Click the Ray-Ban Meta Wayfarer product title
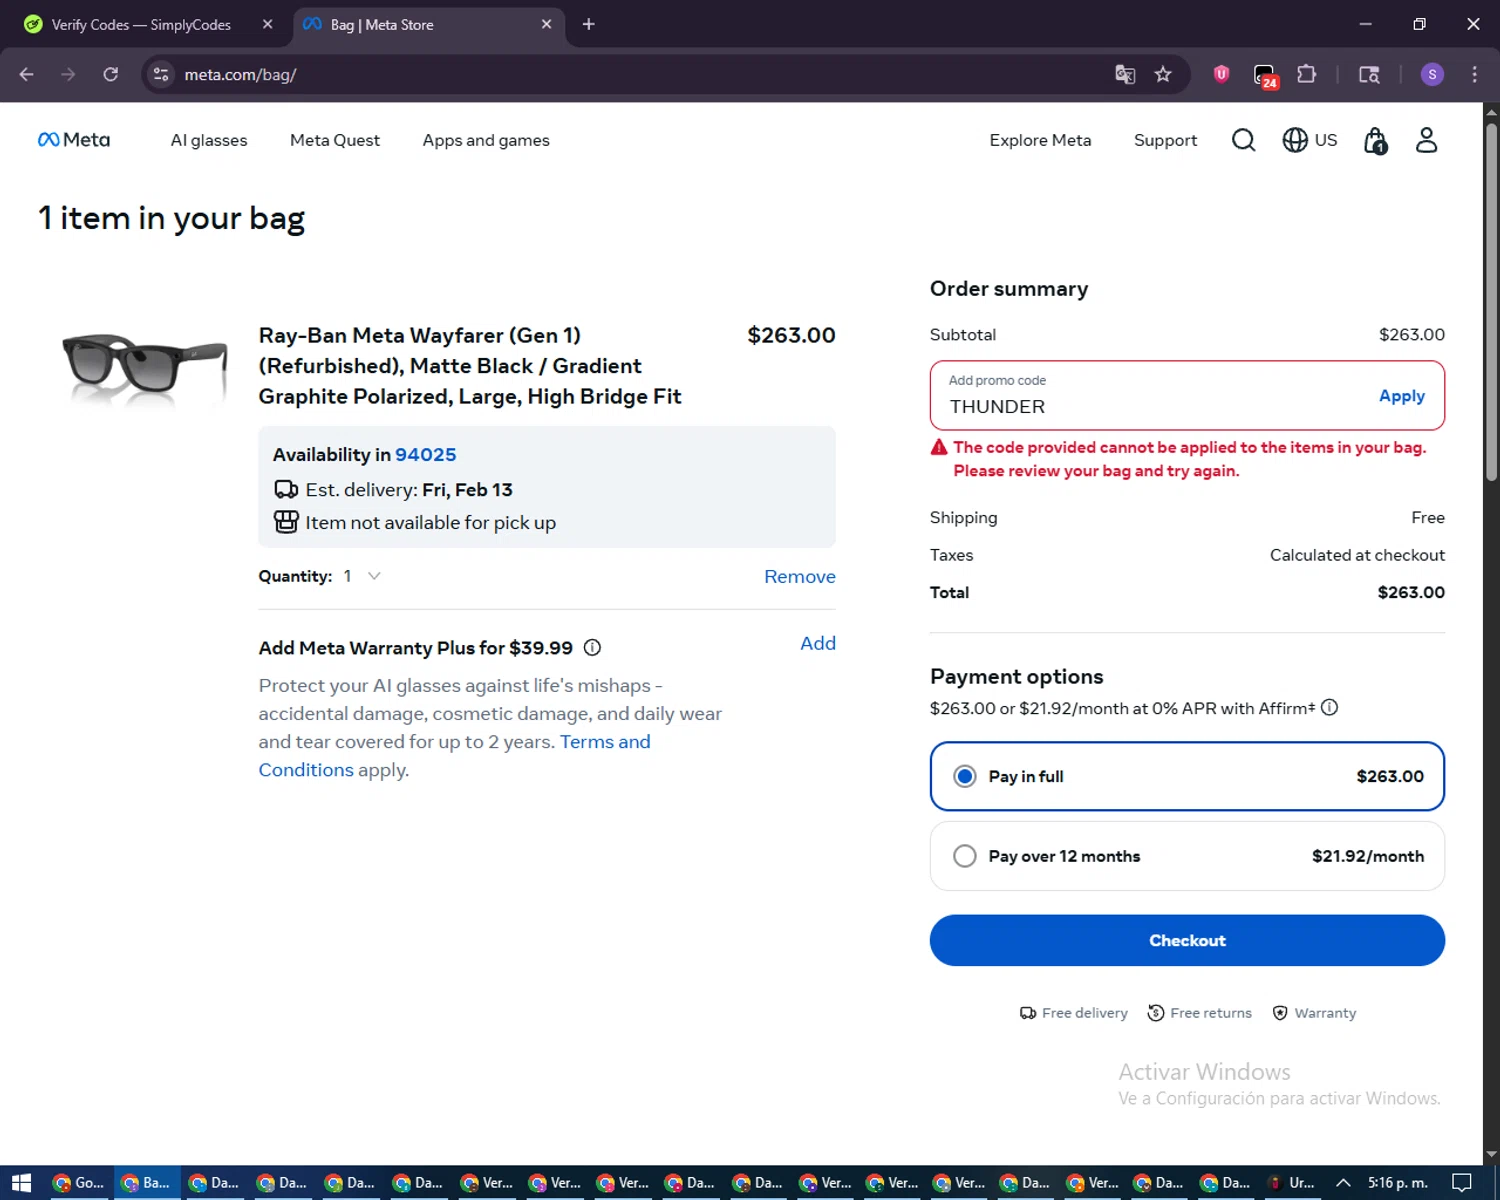 pos(470,366)
